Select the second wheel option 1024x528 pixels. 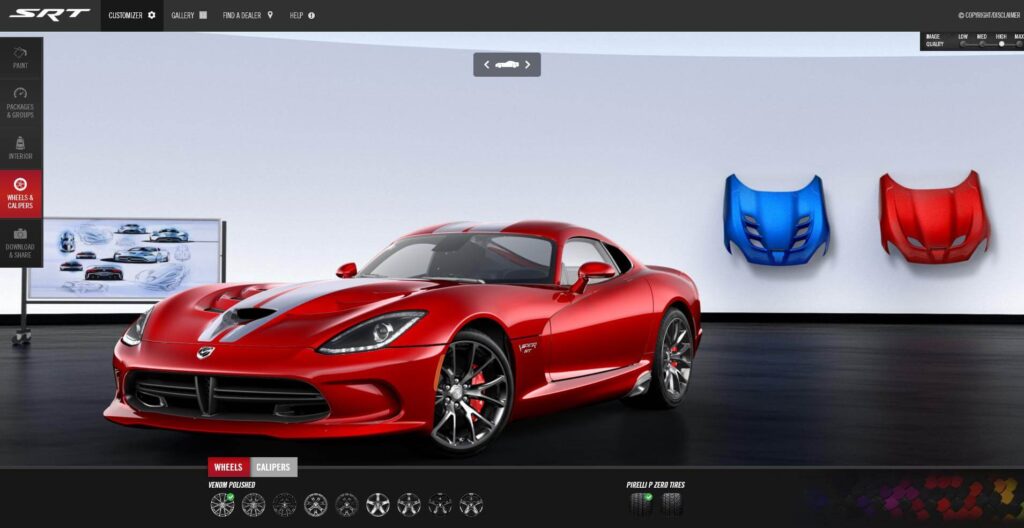(253, 504)
